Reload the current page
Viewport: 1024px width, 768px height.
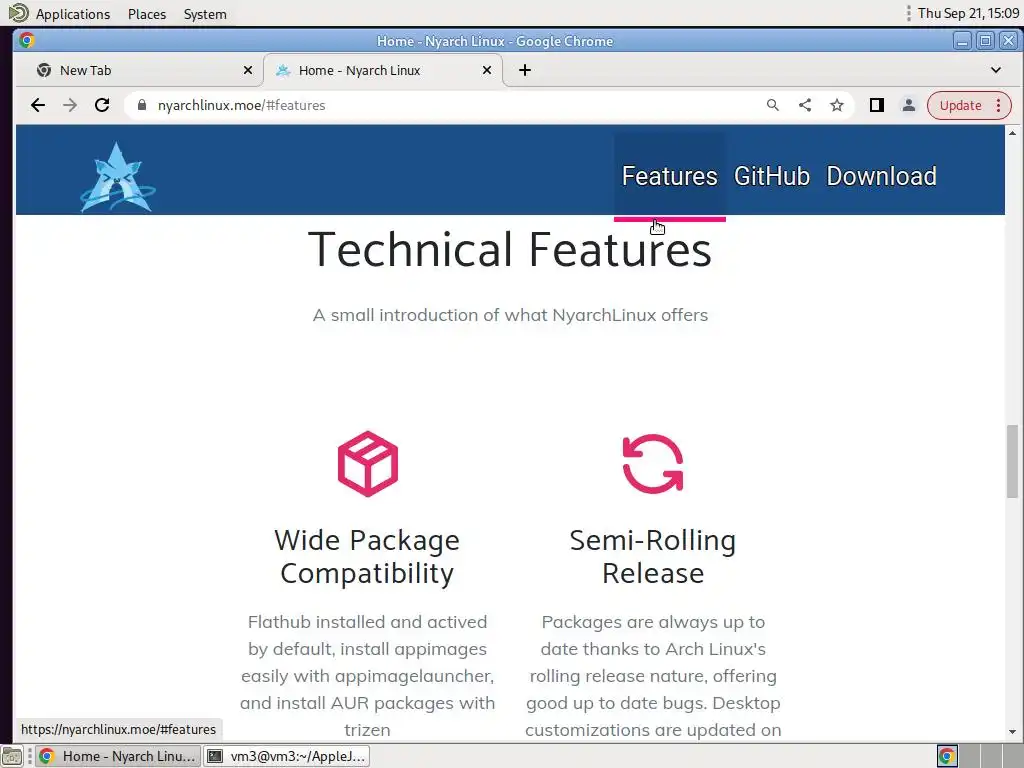(x=102, y=105)
